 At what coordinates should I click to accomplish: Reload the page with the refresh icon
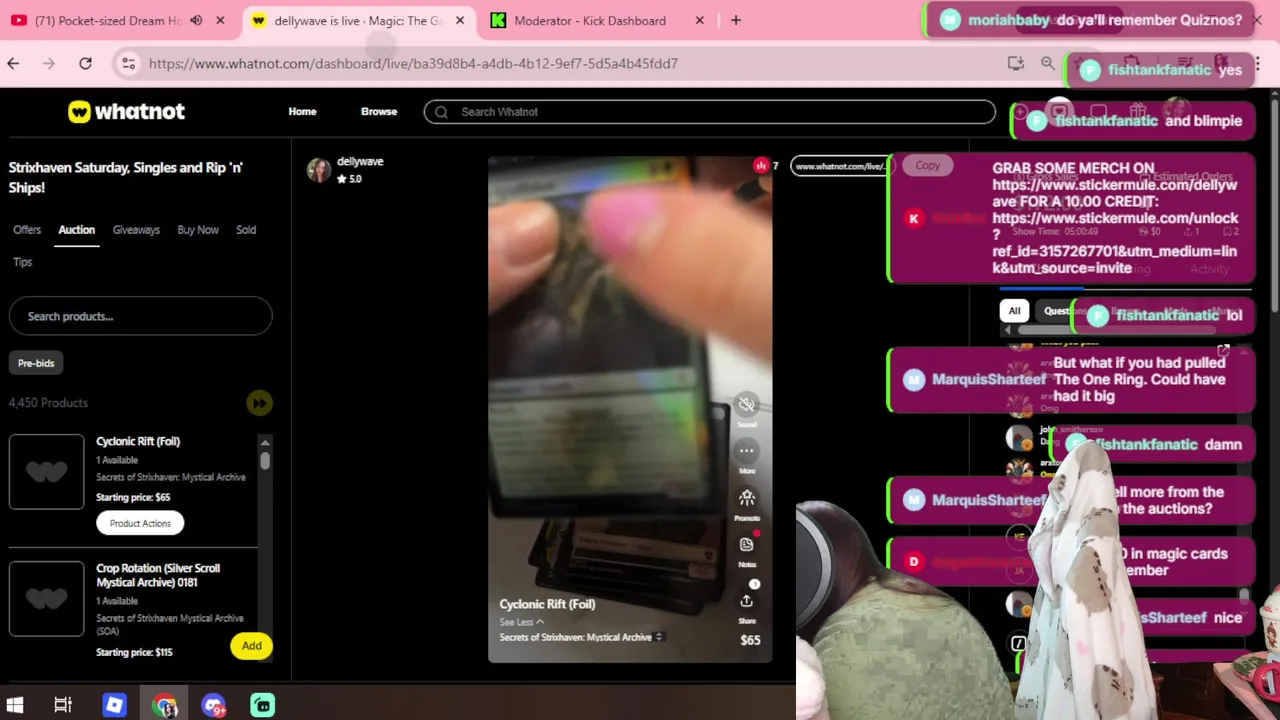[85, 63]
